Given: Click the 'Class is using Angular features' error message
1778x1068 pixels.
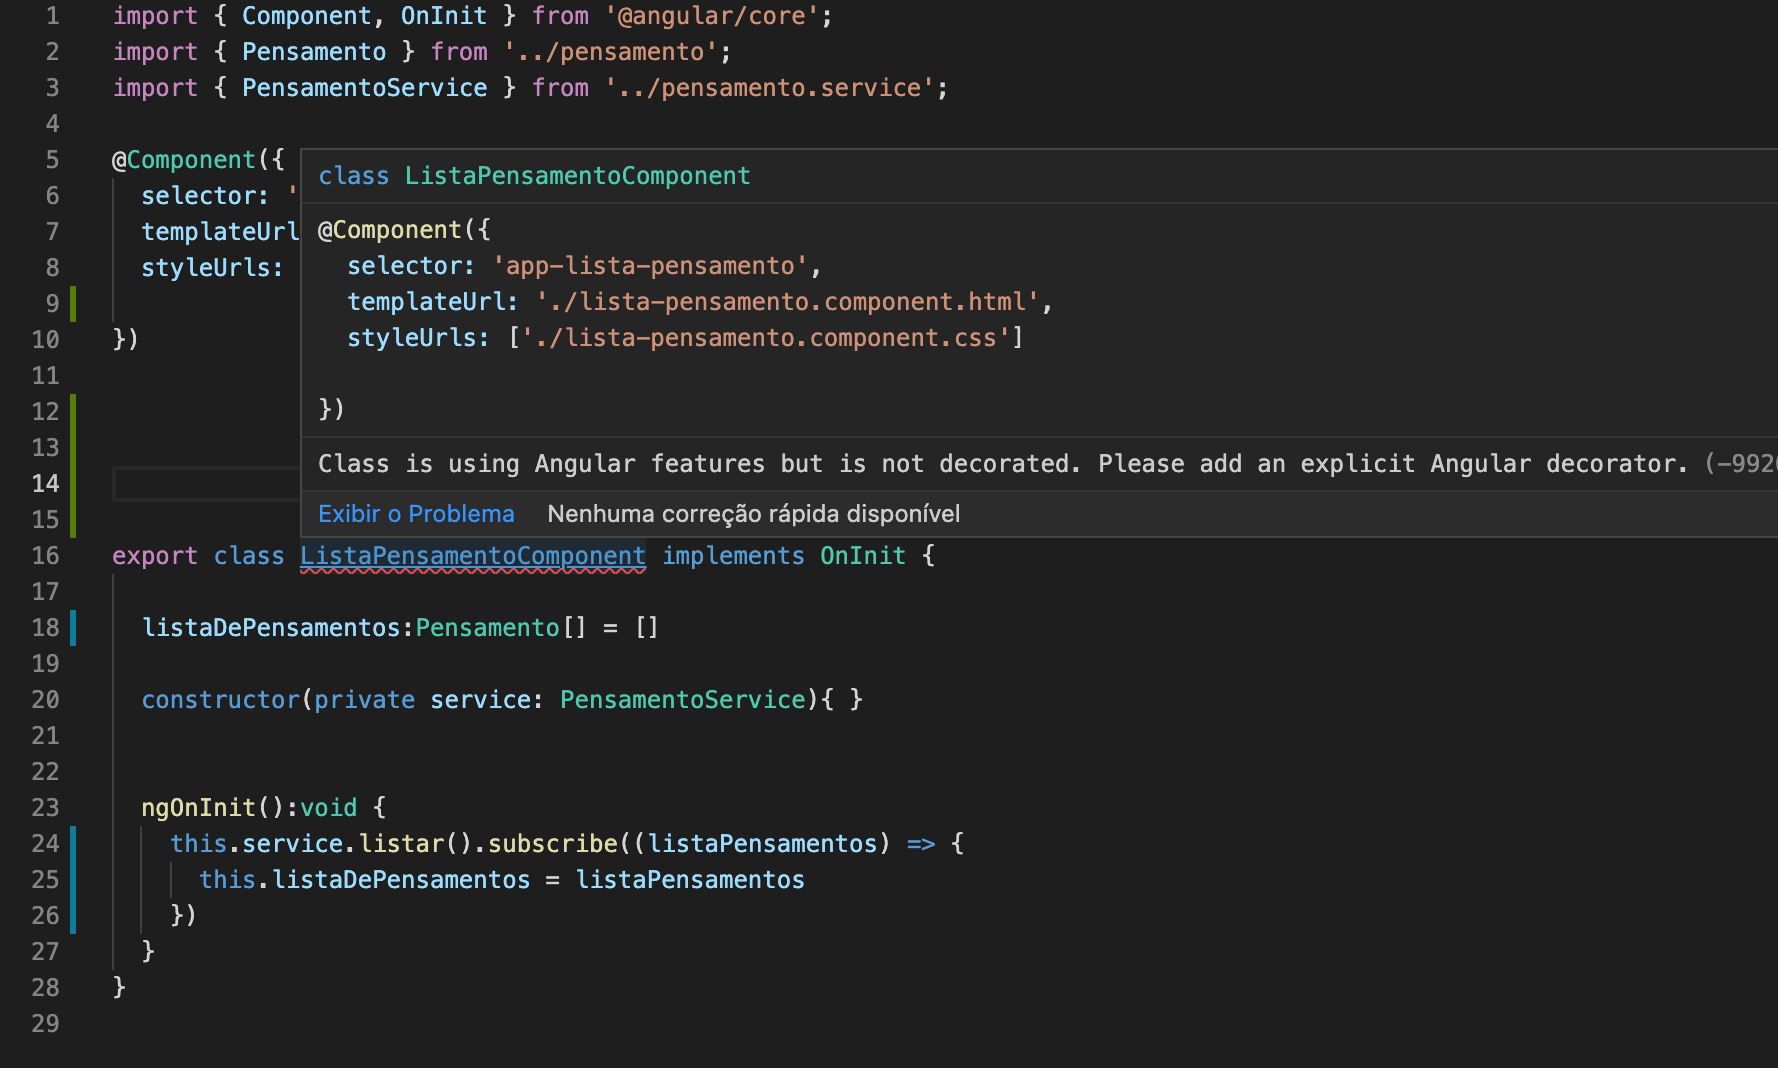Looking at the screenshot, I should 1003,464.
